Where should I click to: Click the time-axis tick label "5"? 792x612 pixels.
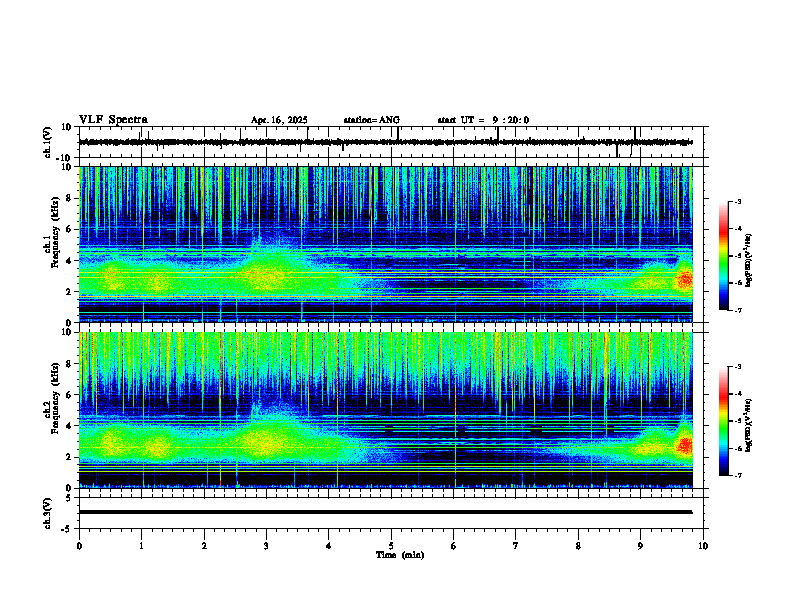[391, 546]
